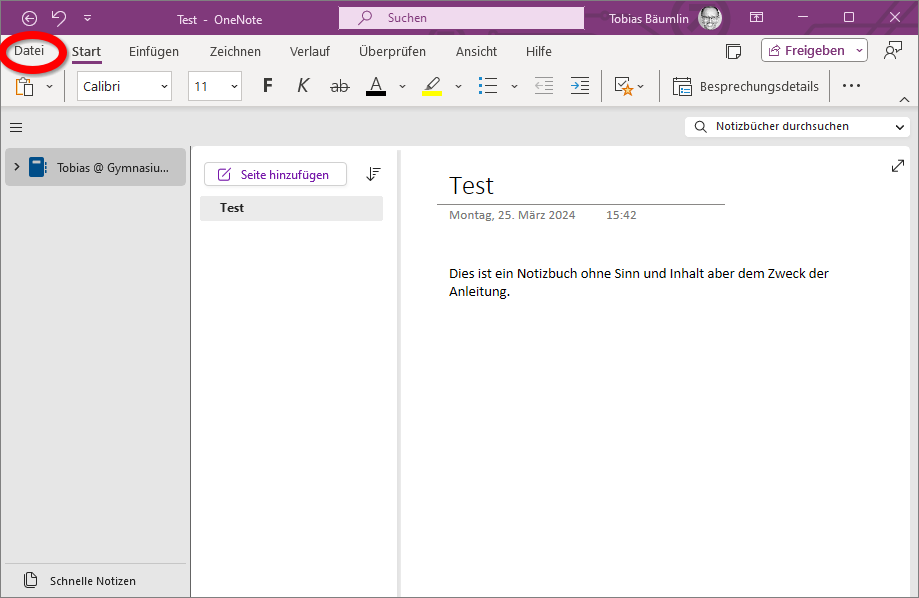Open font color dropdown arrow
This screenshot has width=919, height=598.
tap(402, 87)
